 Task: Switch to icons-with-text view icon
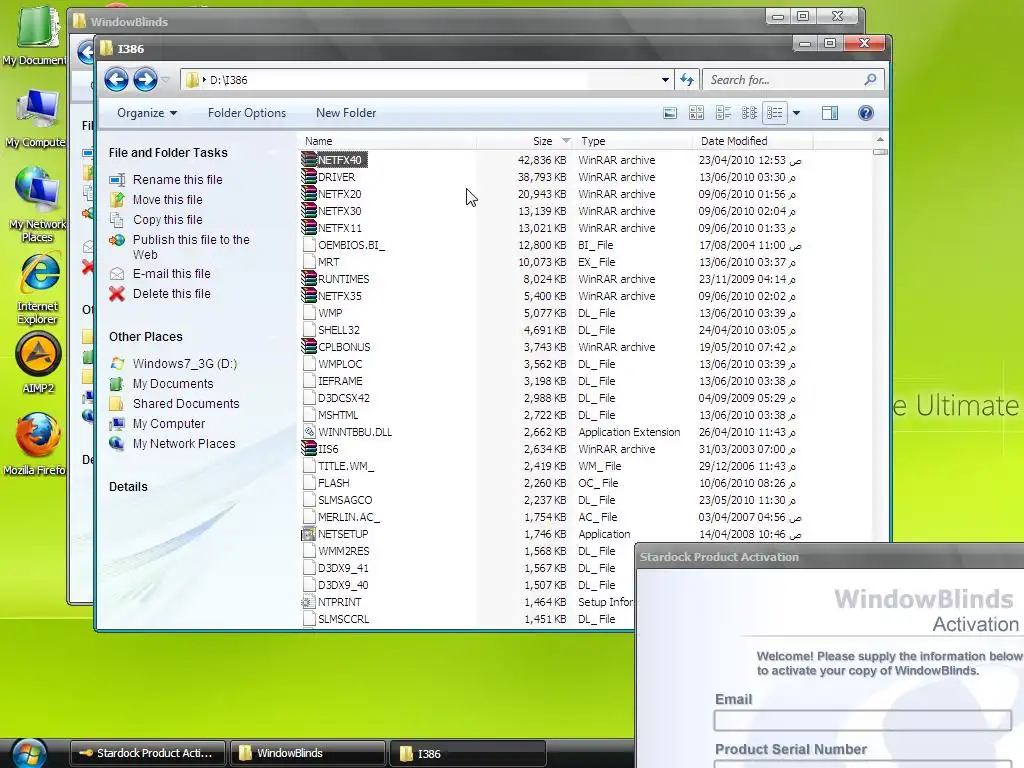click(x=723, y=113)
